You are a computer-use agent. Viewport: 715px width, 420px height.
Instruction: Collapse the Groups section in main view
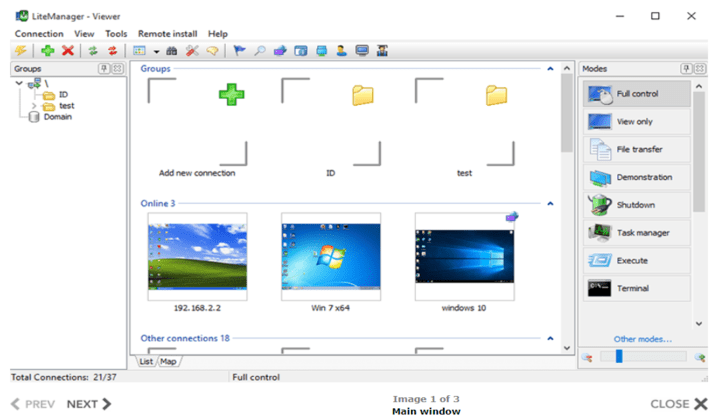pos(550,69)
